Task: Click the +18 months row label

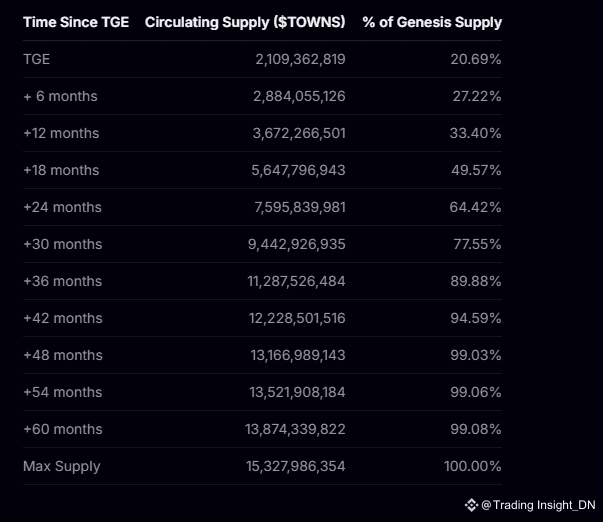Action: [x=61, y=170]
